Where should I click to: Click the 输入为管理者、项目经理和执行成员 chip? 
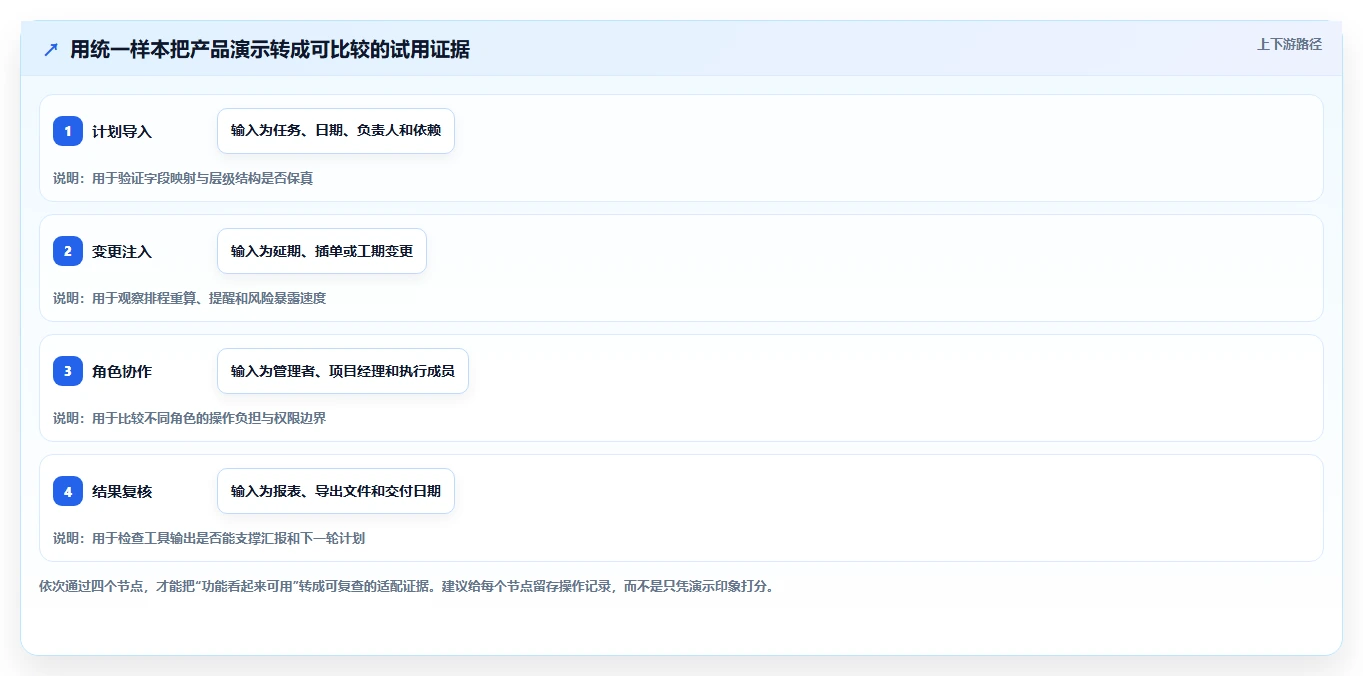(x=343, y=371)
